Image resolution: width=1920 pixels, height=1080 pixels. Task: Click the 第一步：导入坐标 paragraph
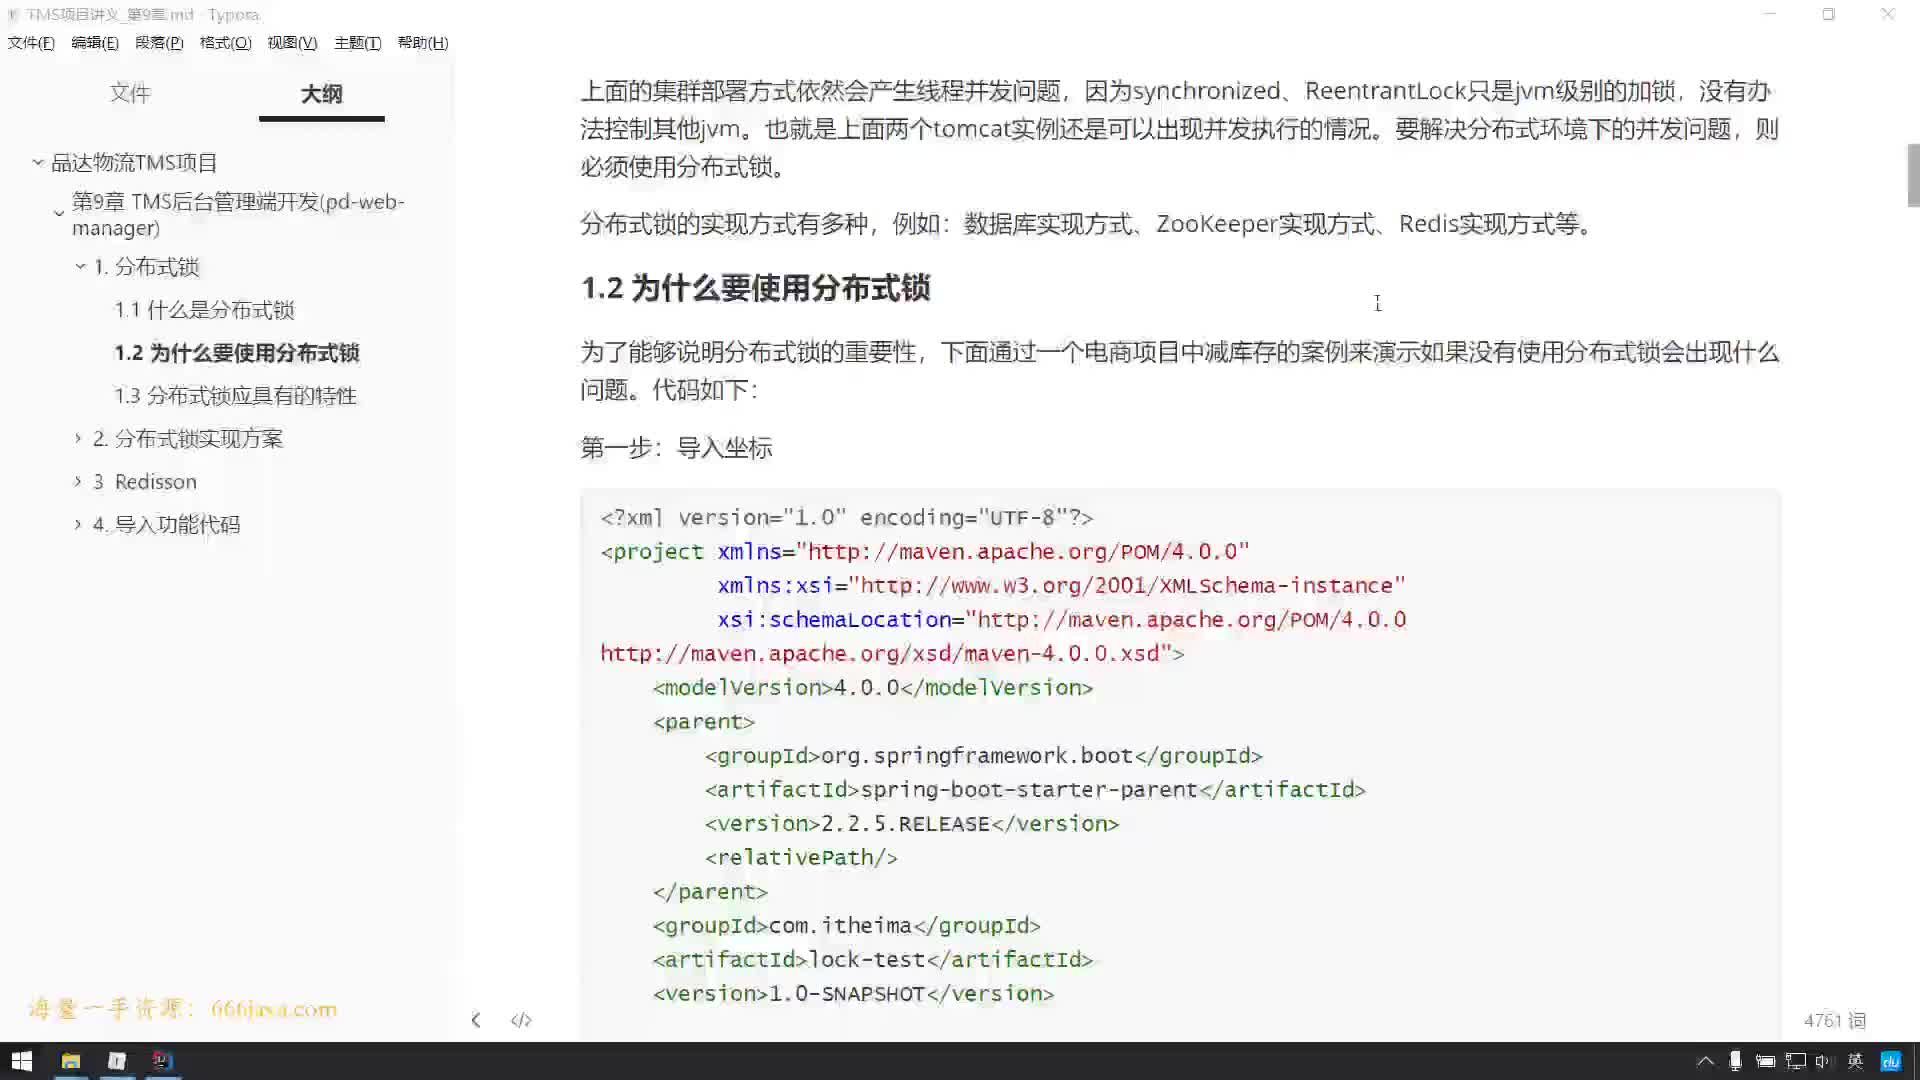point(676,448)
